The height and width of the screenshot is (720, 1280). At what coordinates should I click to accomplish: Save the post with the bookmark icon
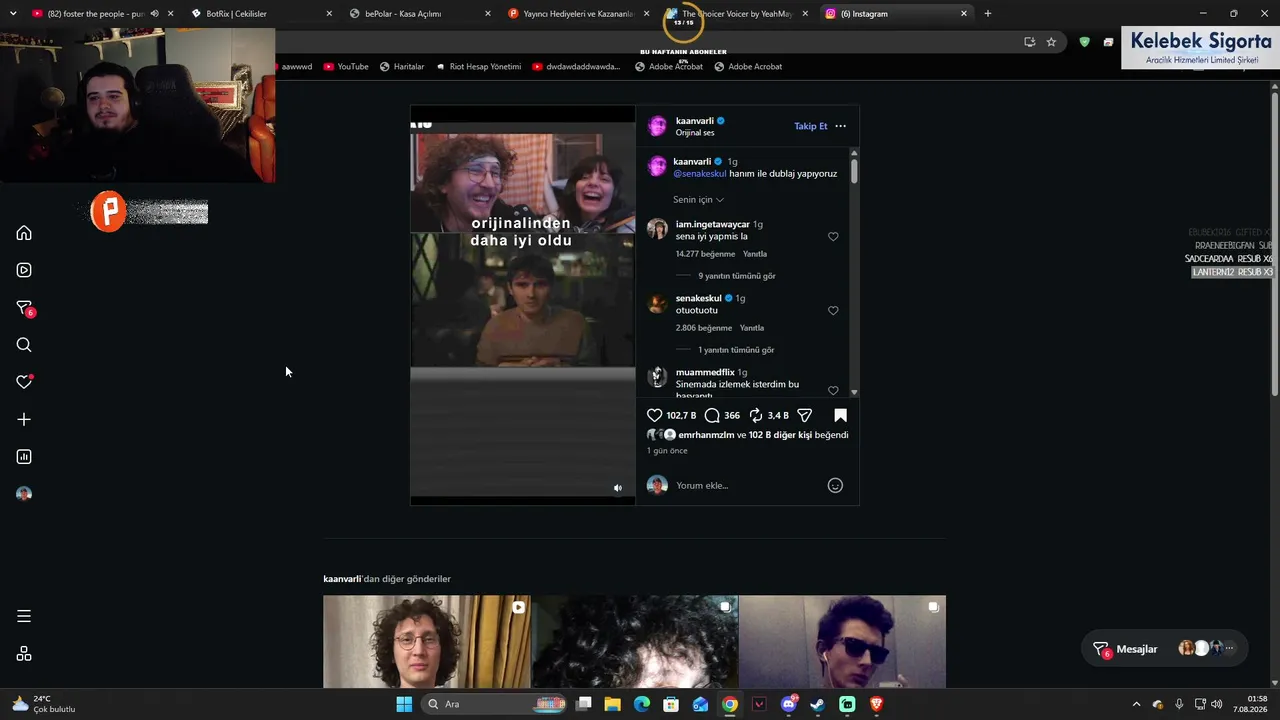840,415
